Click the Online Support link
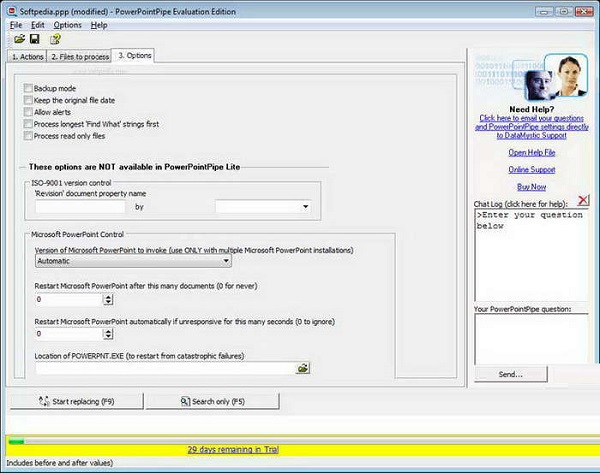The height and width of the screenshot is (473, 600). [532, 170]
